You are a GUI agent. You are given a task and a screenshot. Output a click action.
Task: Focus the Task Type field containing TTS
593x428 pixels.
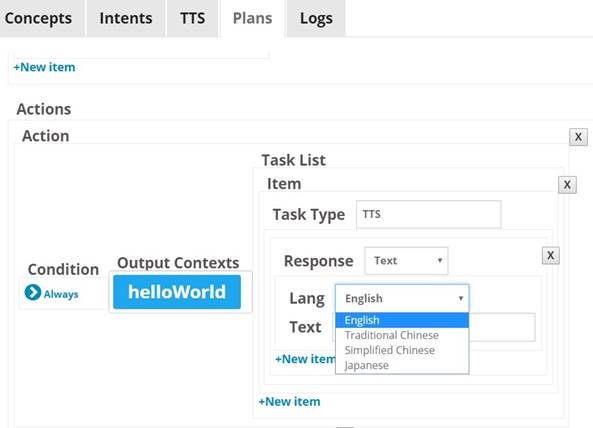coord(428,214)
